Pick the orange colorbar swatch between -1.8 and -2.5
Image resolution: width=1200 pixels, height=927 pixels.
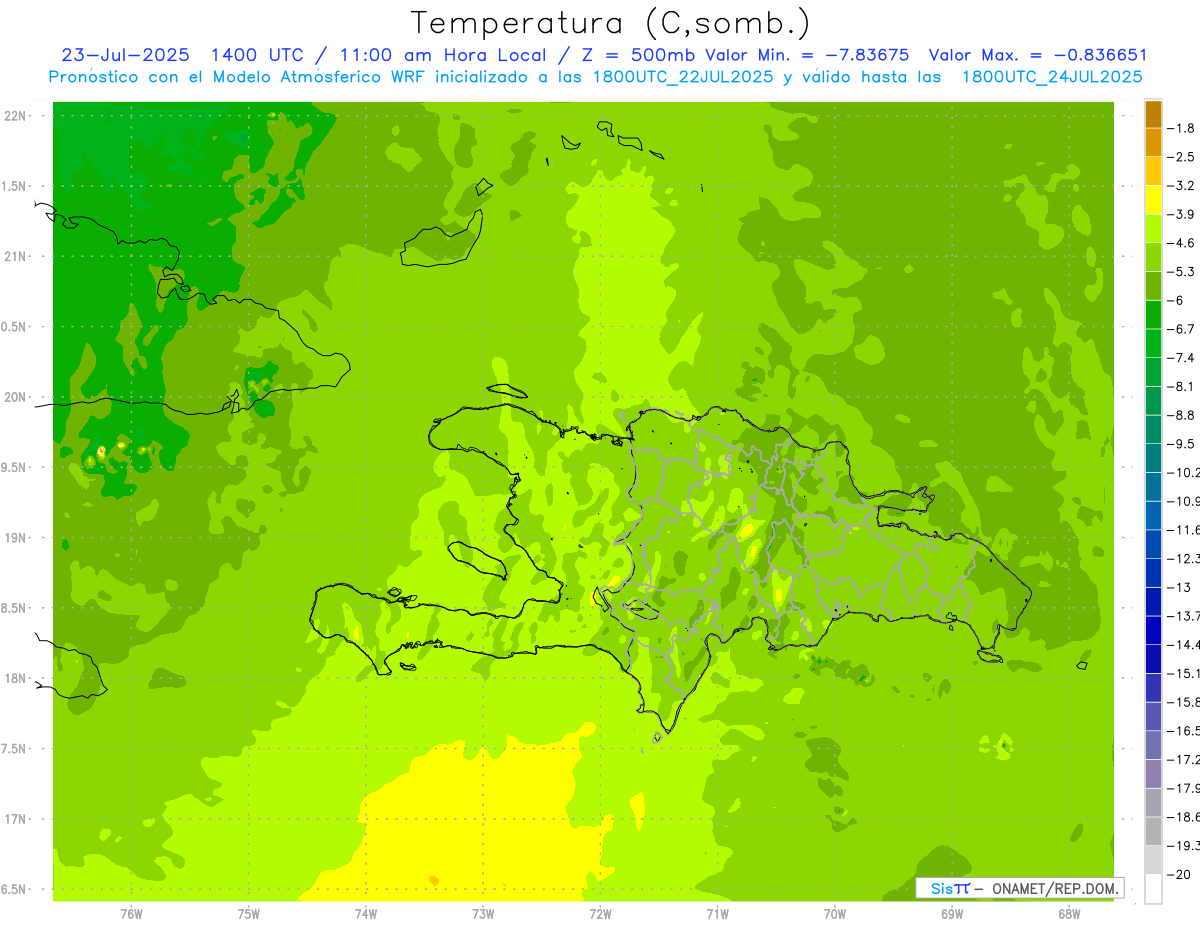tap(1153, 143)
